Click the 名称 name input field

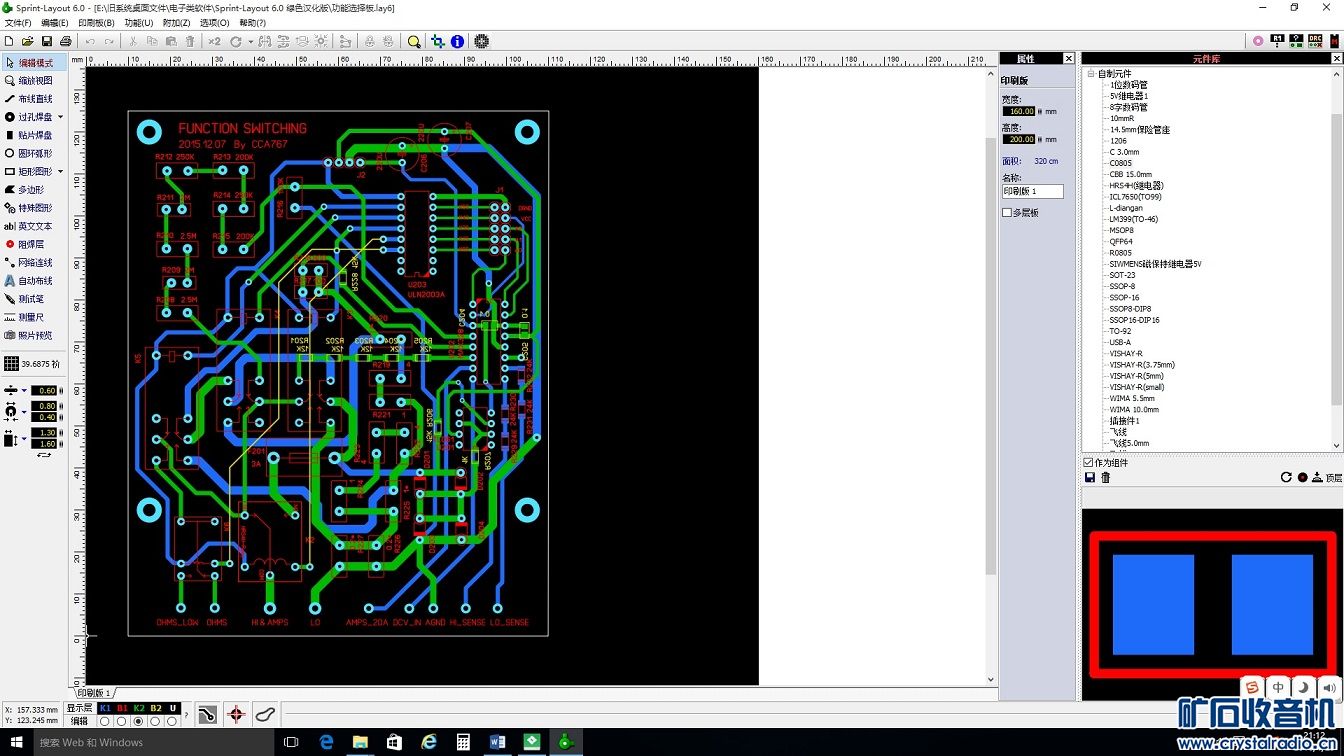coord(1032,191)
